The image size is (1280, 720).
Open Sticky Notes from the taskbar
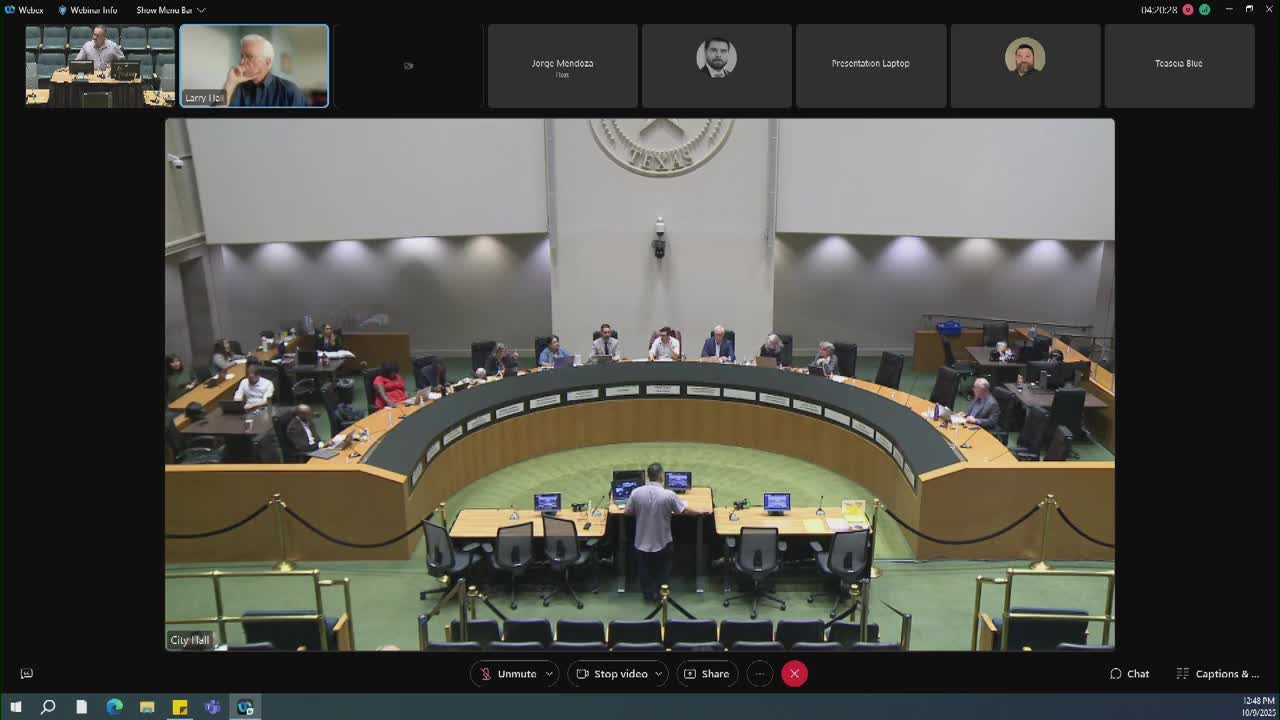click(x=180, y=707)
